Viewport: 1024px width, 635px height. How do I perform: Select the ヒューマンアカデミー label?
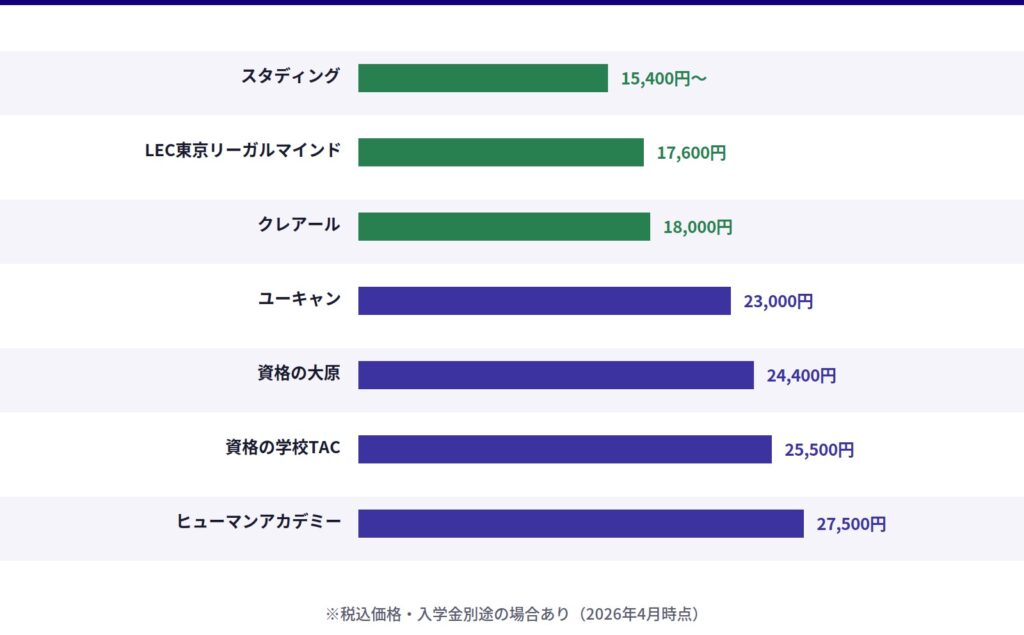(259, 522)
